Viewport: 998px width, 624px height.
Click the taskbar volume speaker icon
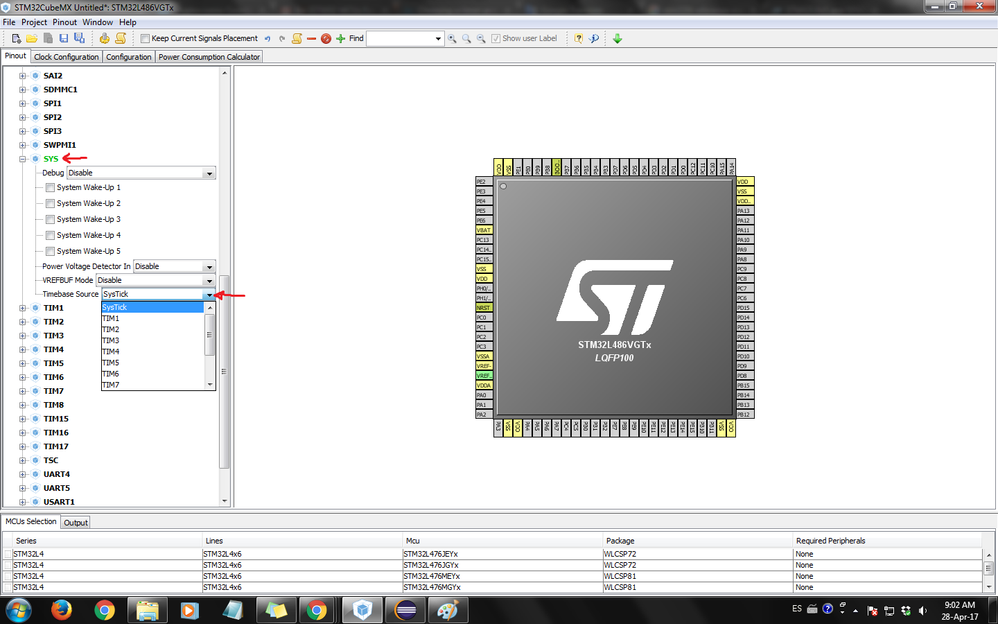tap(923, 611)
